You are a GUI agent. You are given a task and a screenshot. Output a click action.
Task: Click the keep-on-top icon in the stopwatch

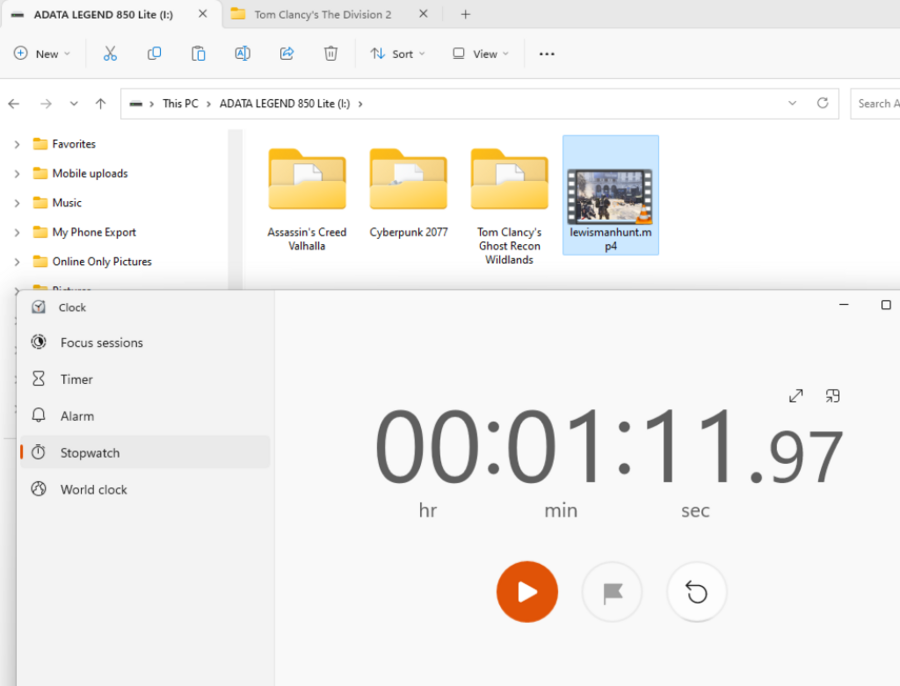832,396
